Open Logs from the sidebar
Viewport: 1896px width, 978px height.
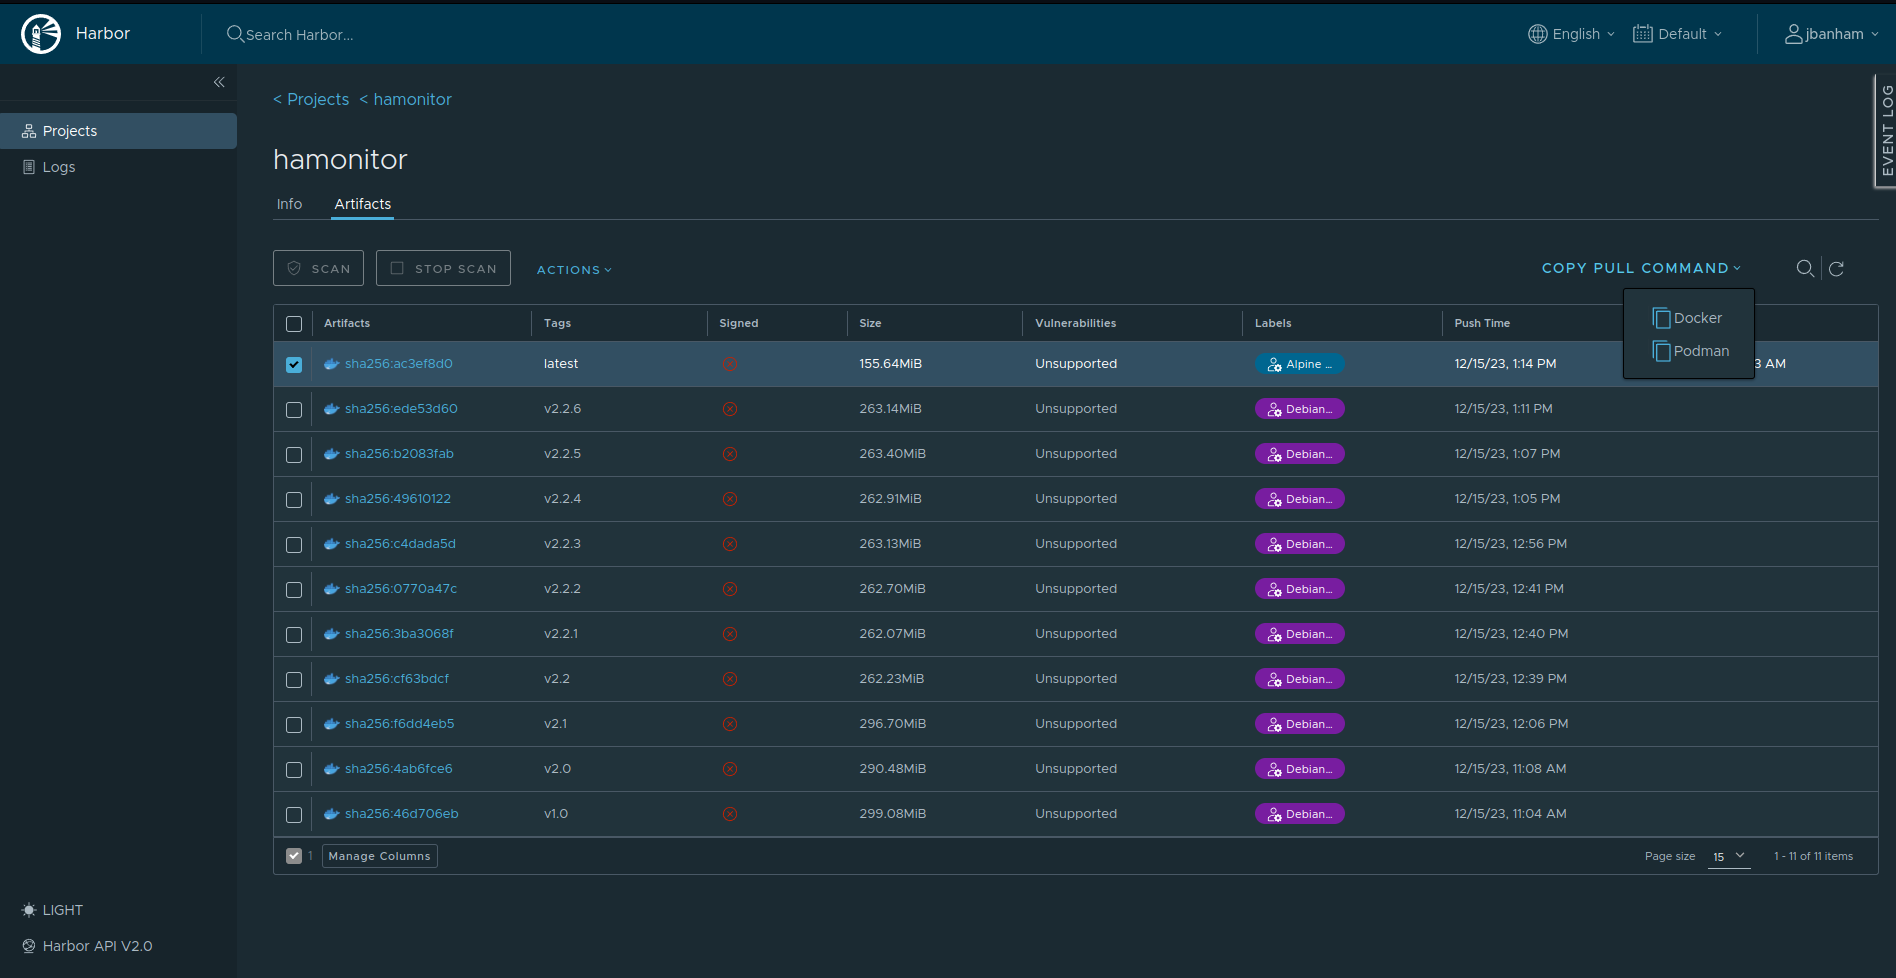click(x=58, y=166)
